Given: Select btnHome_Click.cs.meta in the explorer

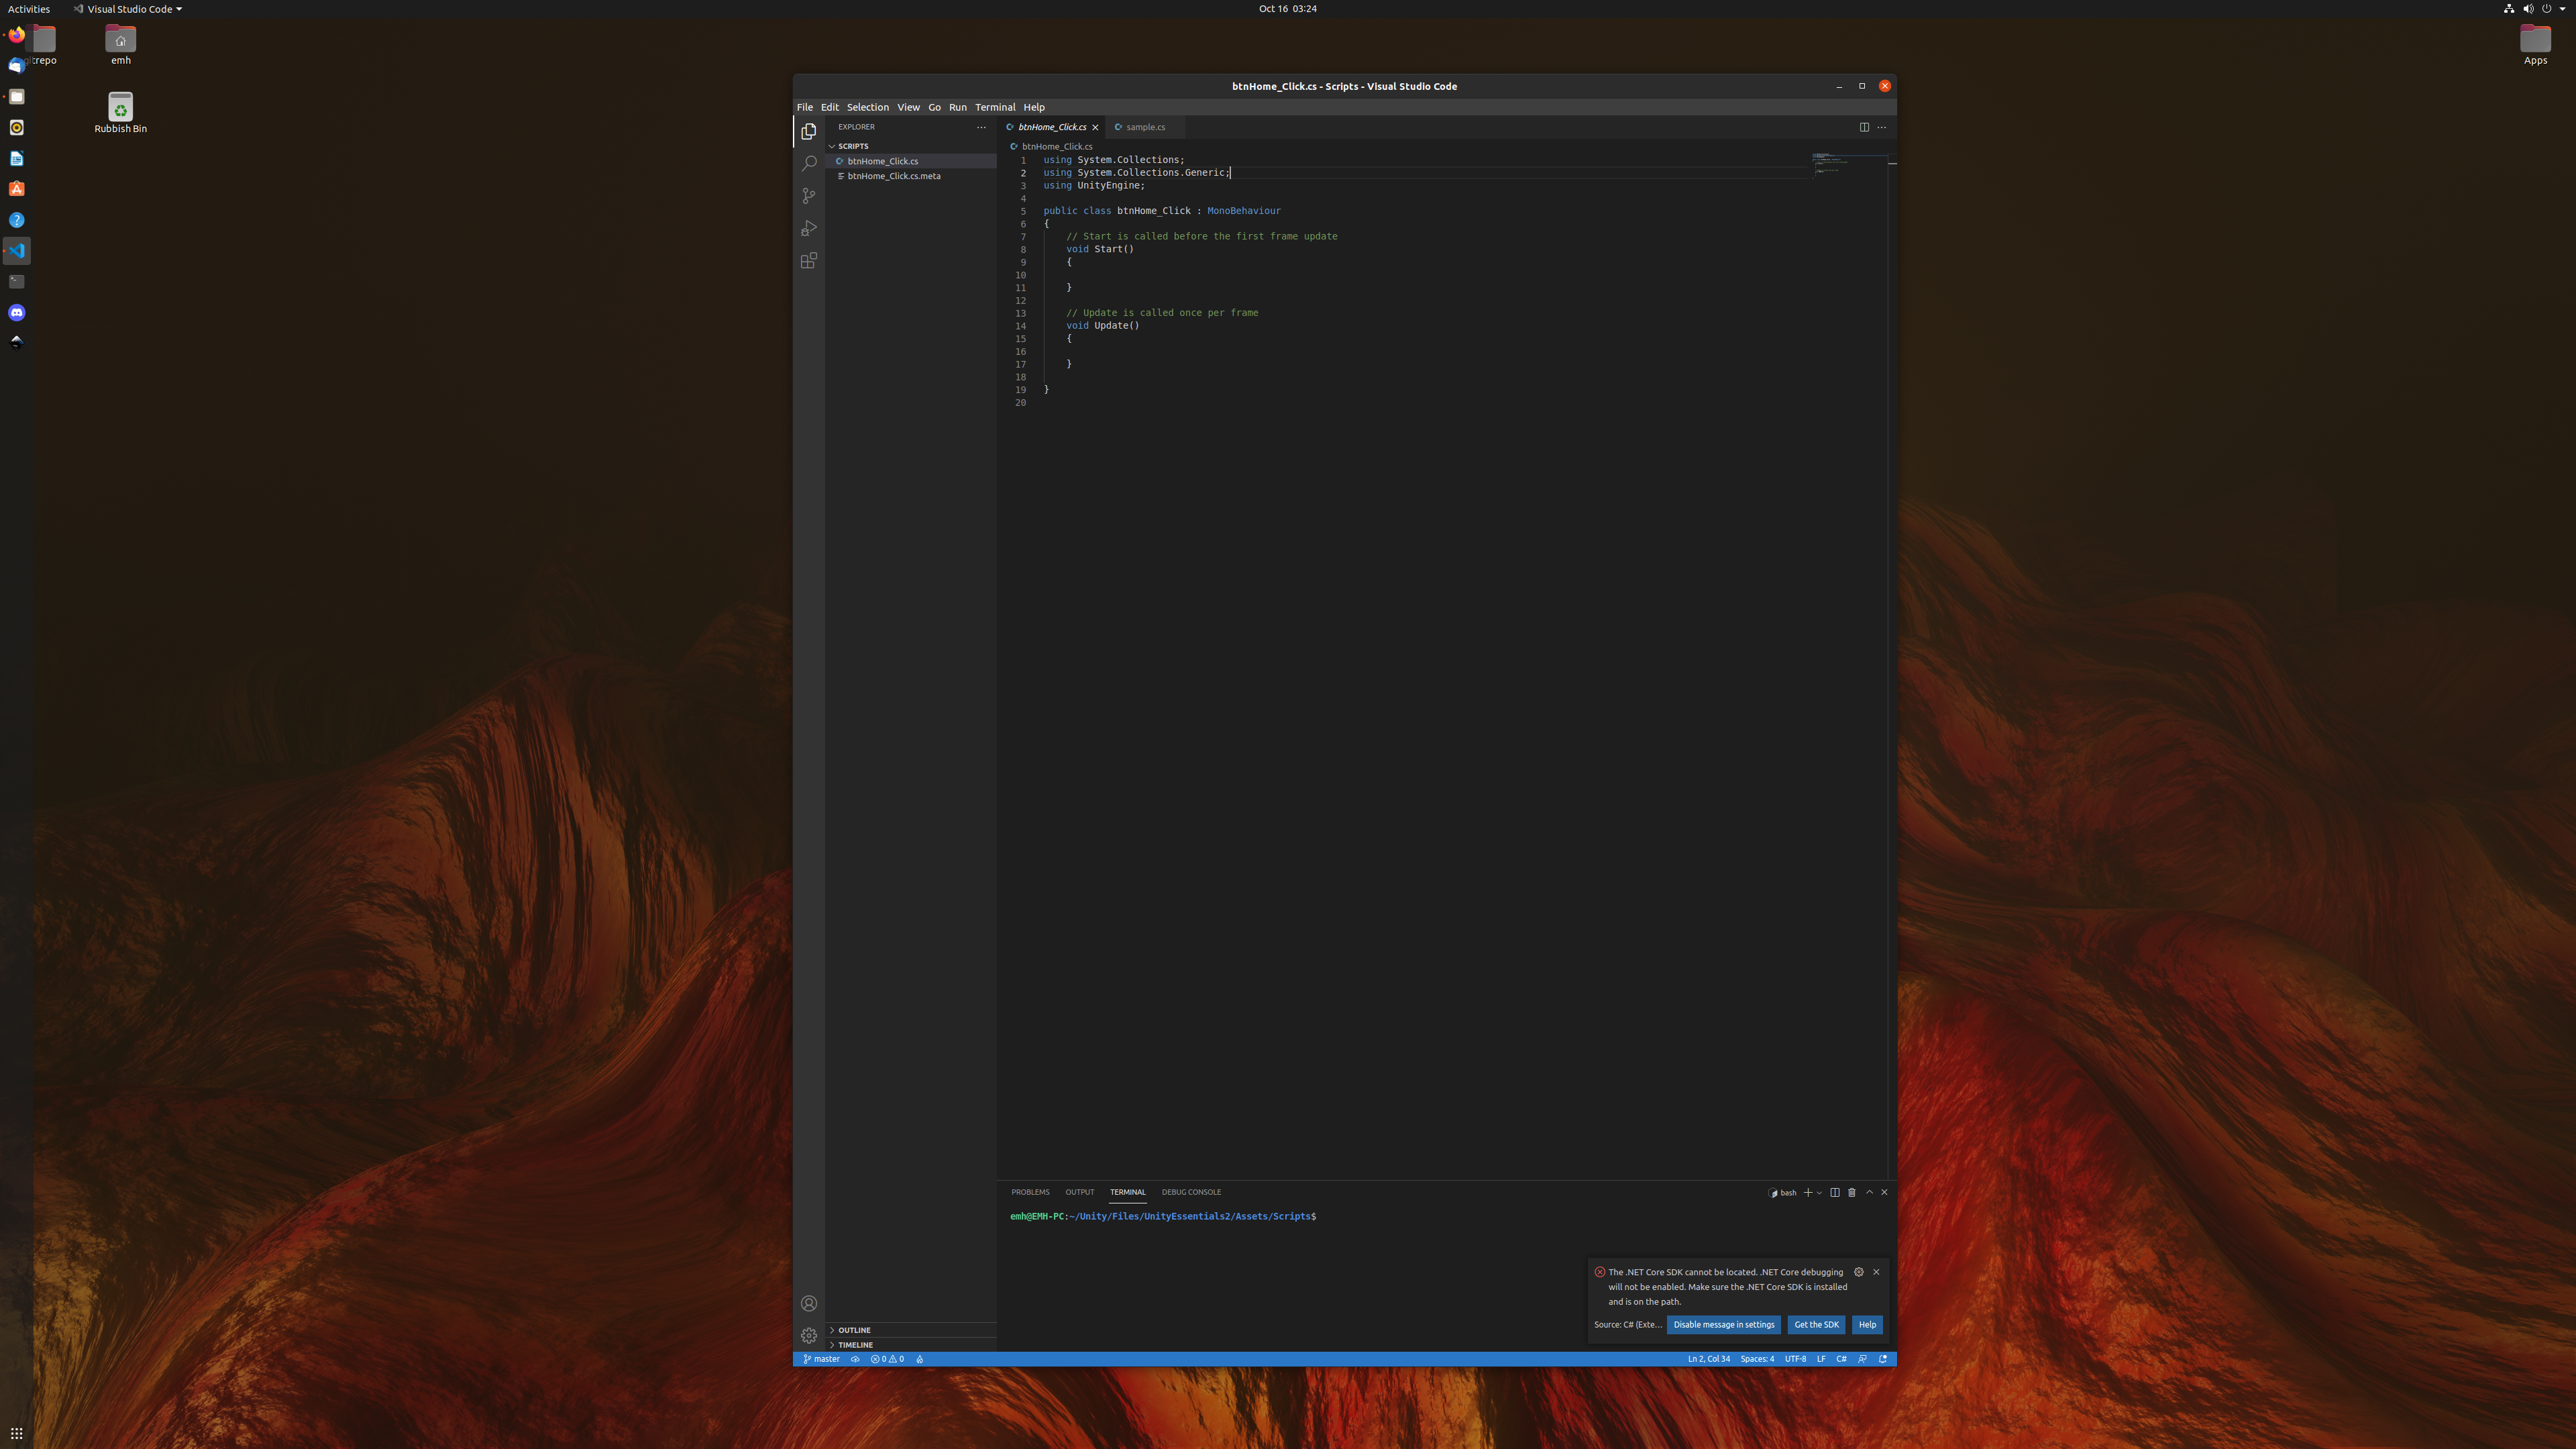Looking at the screenshot, I should (x=910, y=176).
